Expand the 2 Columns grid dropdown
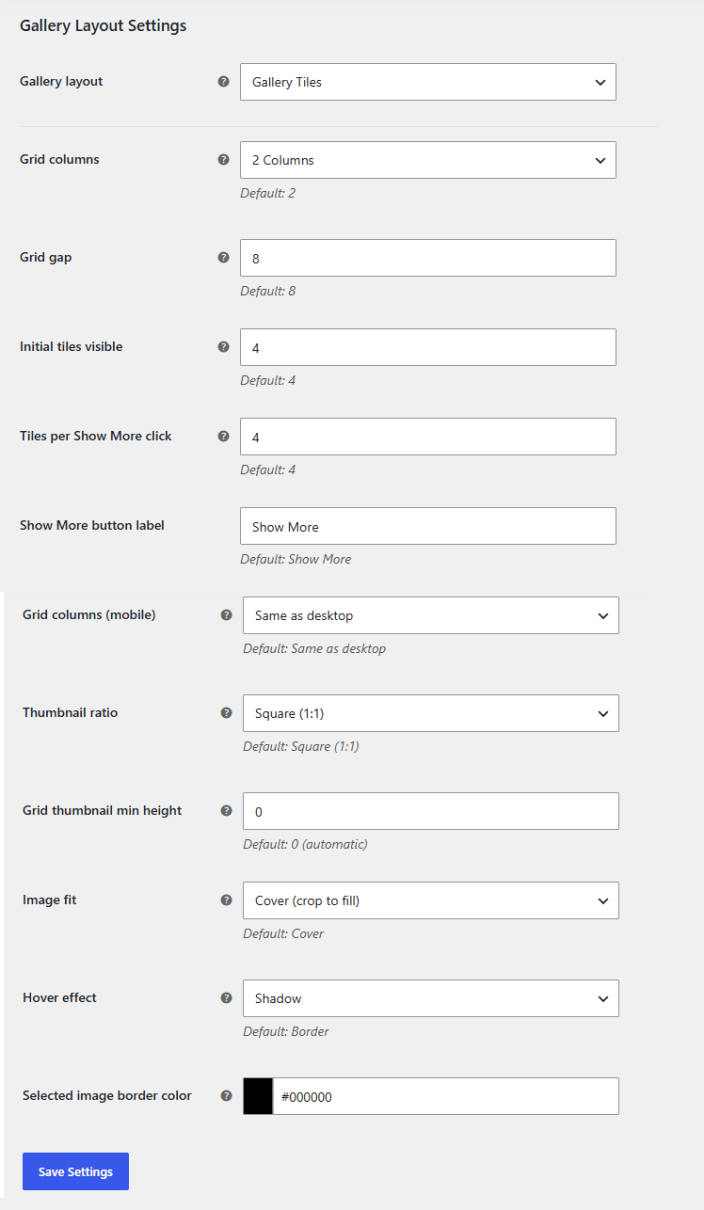The image size is (704, 1210). click(x=428, y=160)
